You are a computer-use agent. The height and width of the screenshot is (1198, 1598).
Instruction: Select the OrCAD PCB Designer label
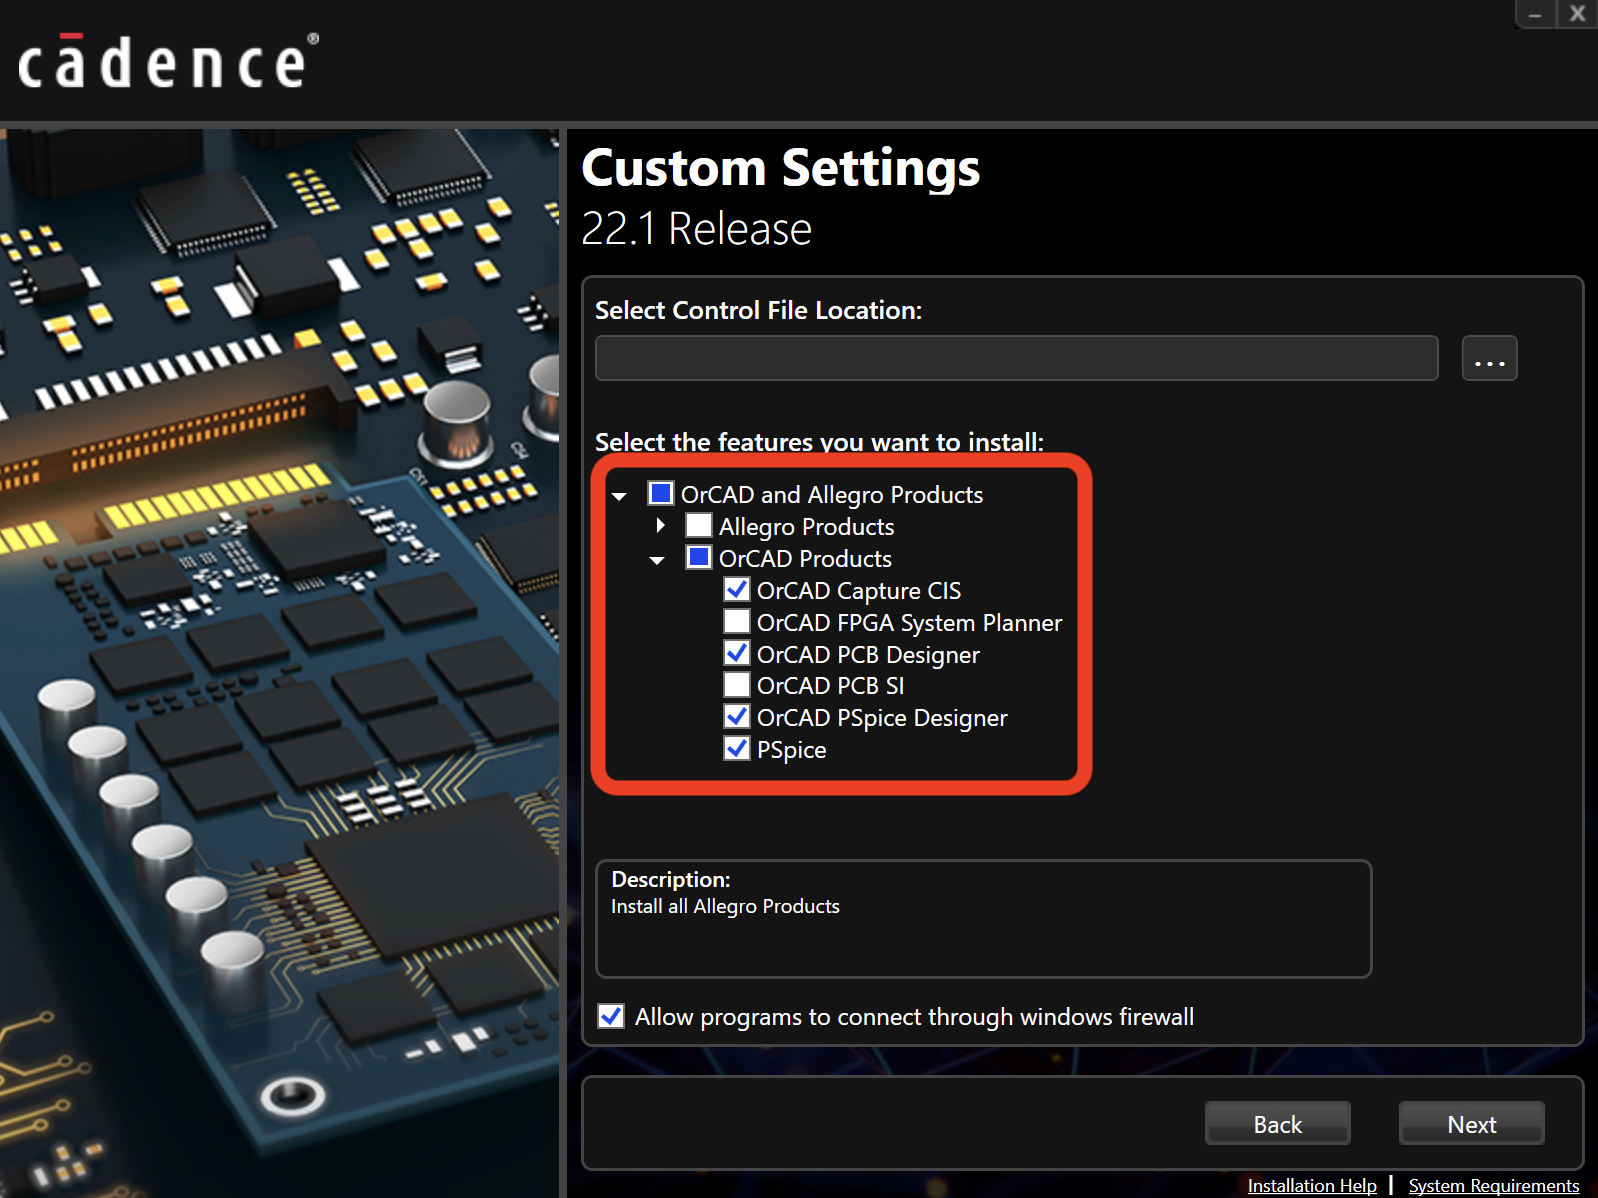click(x=868, y=655)
